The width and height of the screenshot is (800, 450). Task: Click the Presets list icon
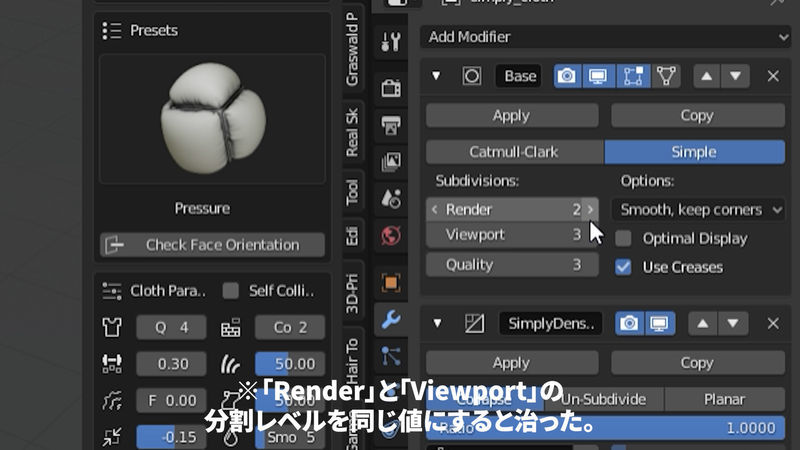coord(112,31)
